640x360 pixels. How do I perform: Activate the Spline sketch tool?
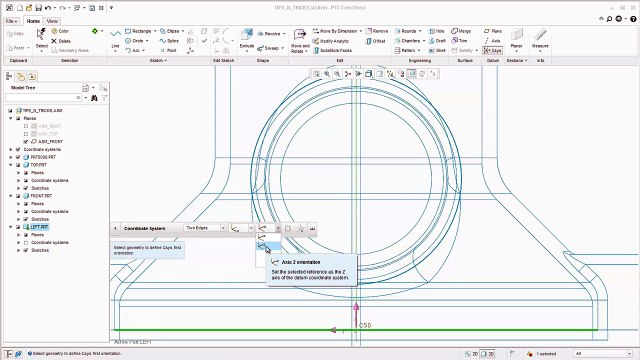pyautogui.click(x=169, y=41)
